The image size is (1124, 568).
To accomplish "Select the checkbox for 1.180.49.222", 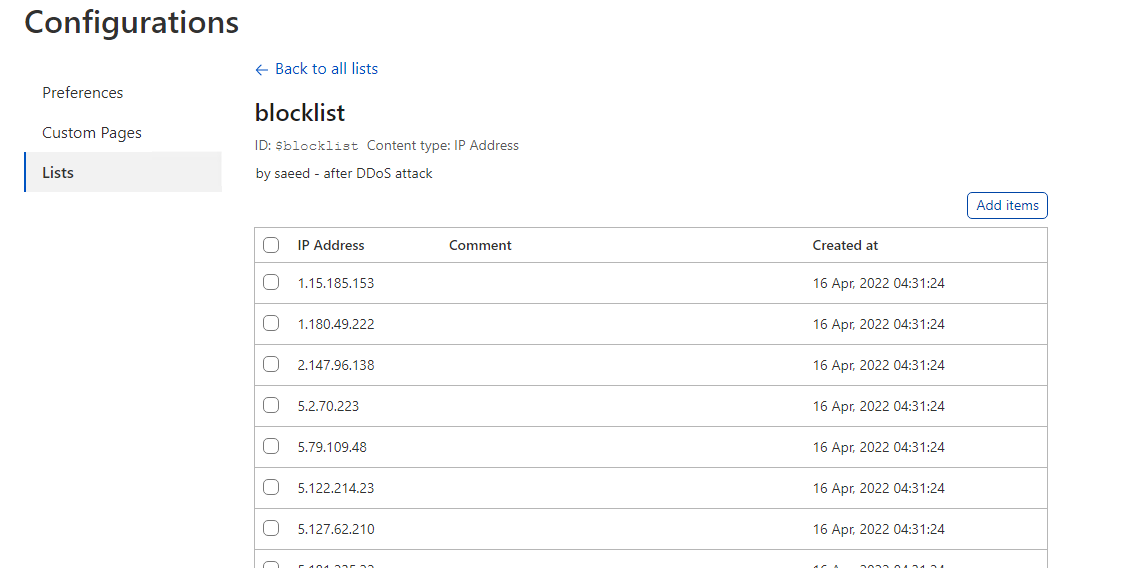I will pos(271,324).
